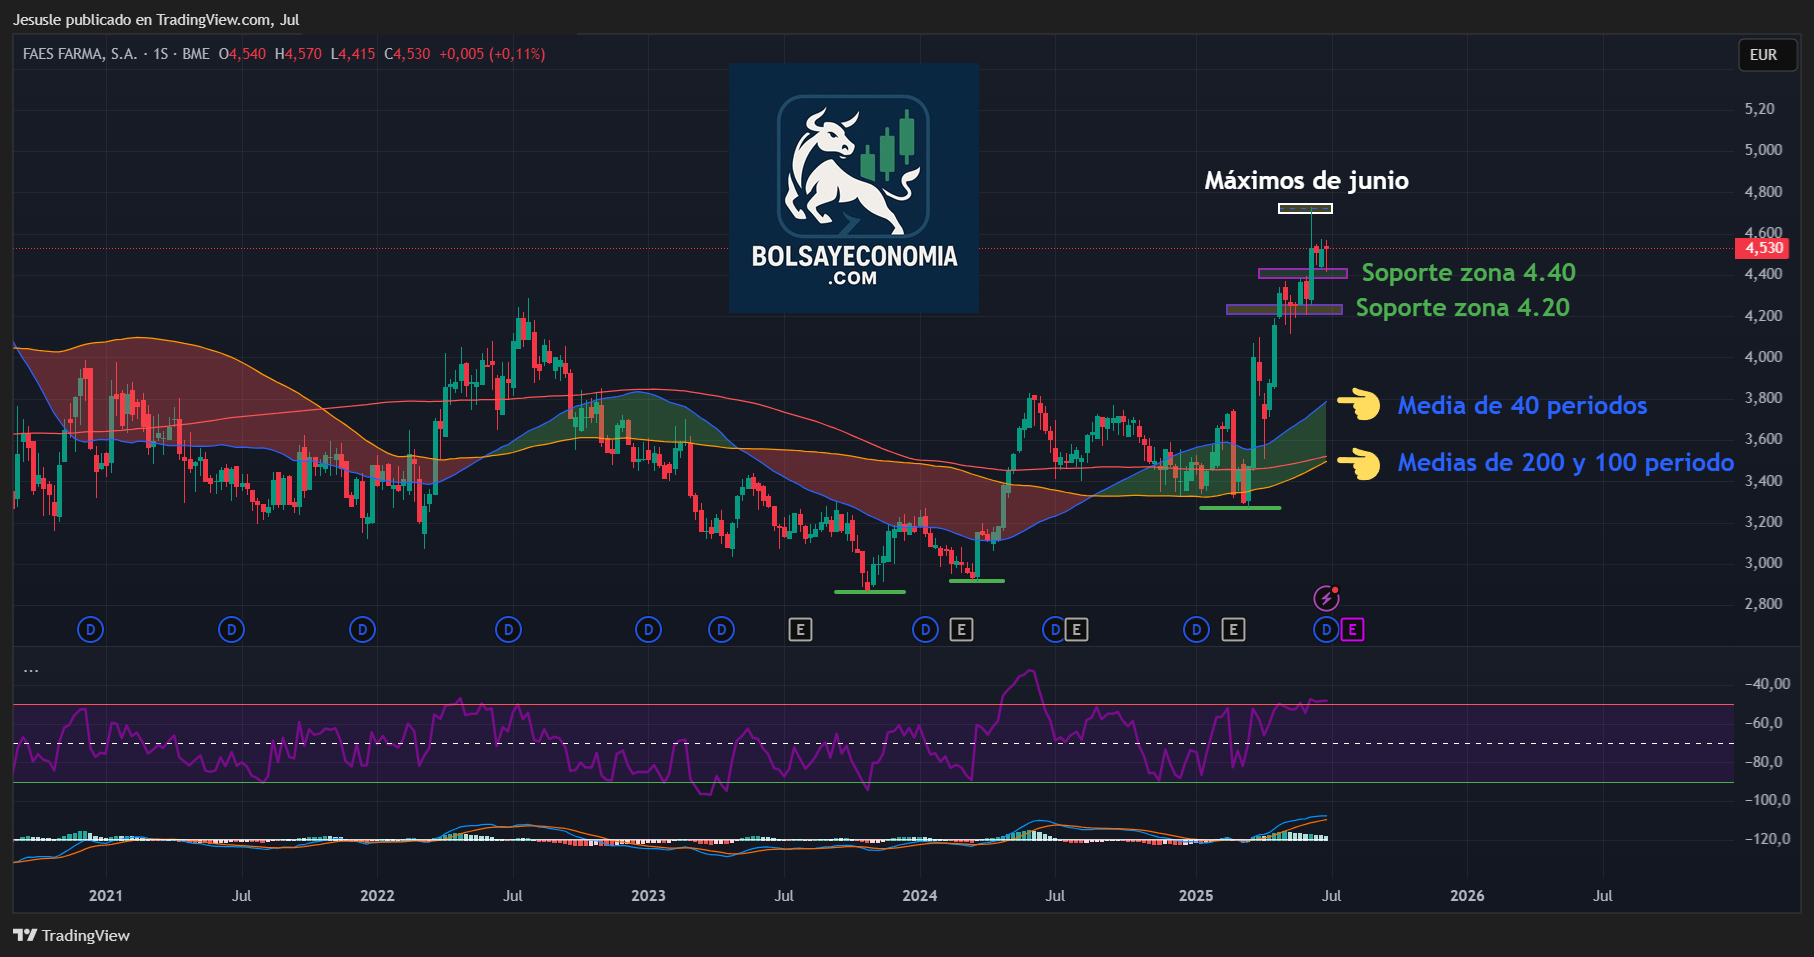
Task: Click the E earnings marker above Jul 2023
Action: [x=800, y=630]
